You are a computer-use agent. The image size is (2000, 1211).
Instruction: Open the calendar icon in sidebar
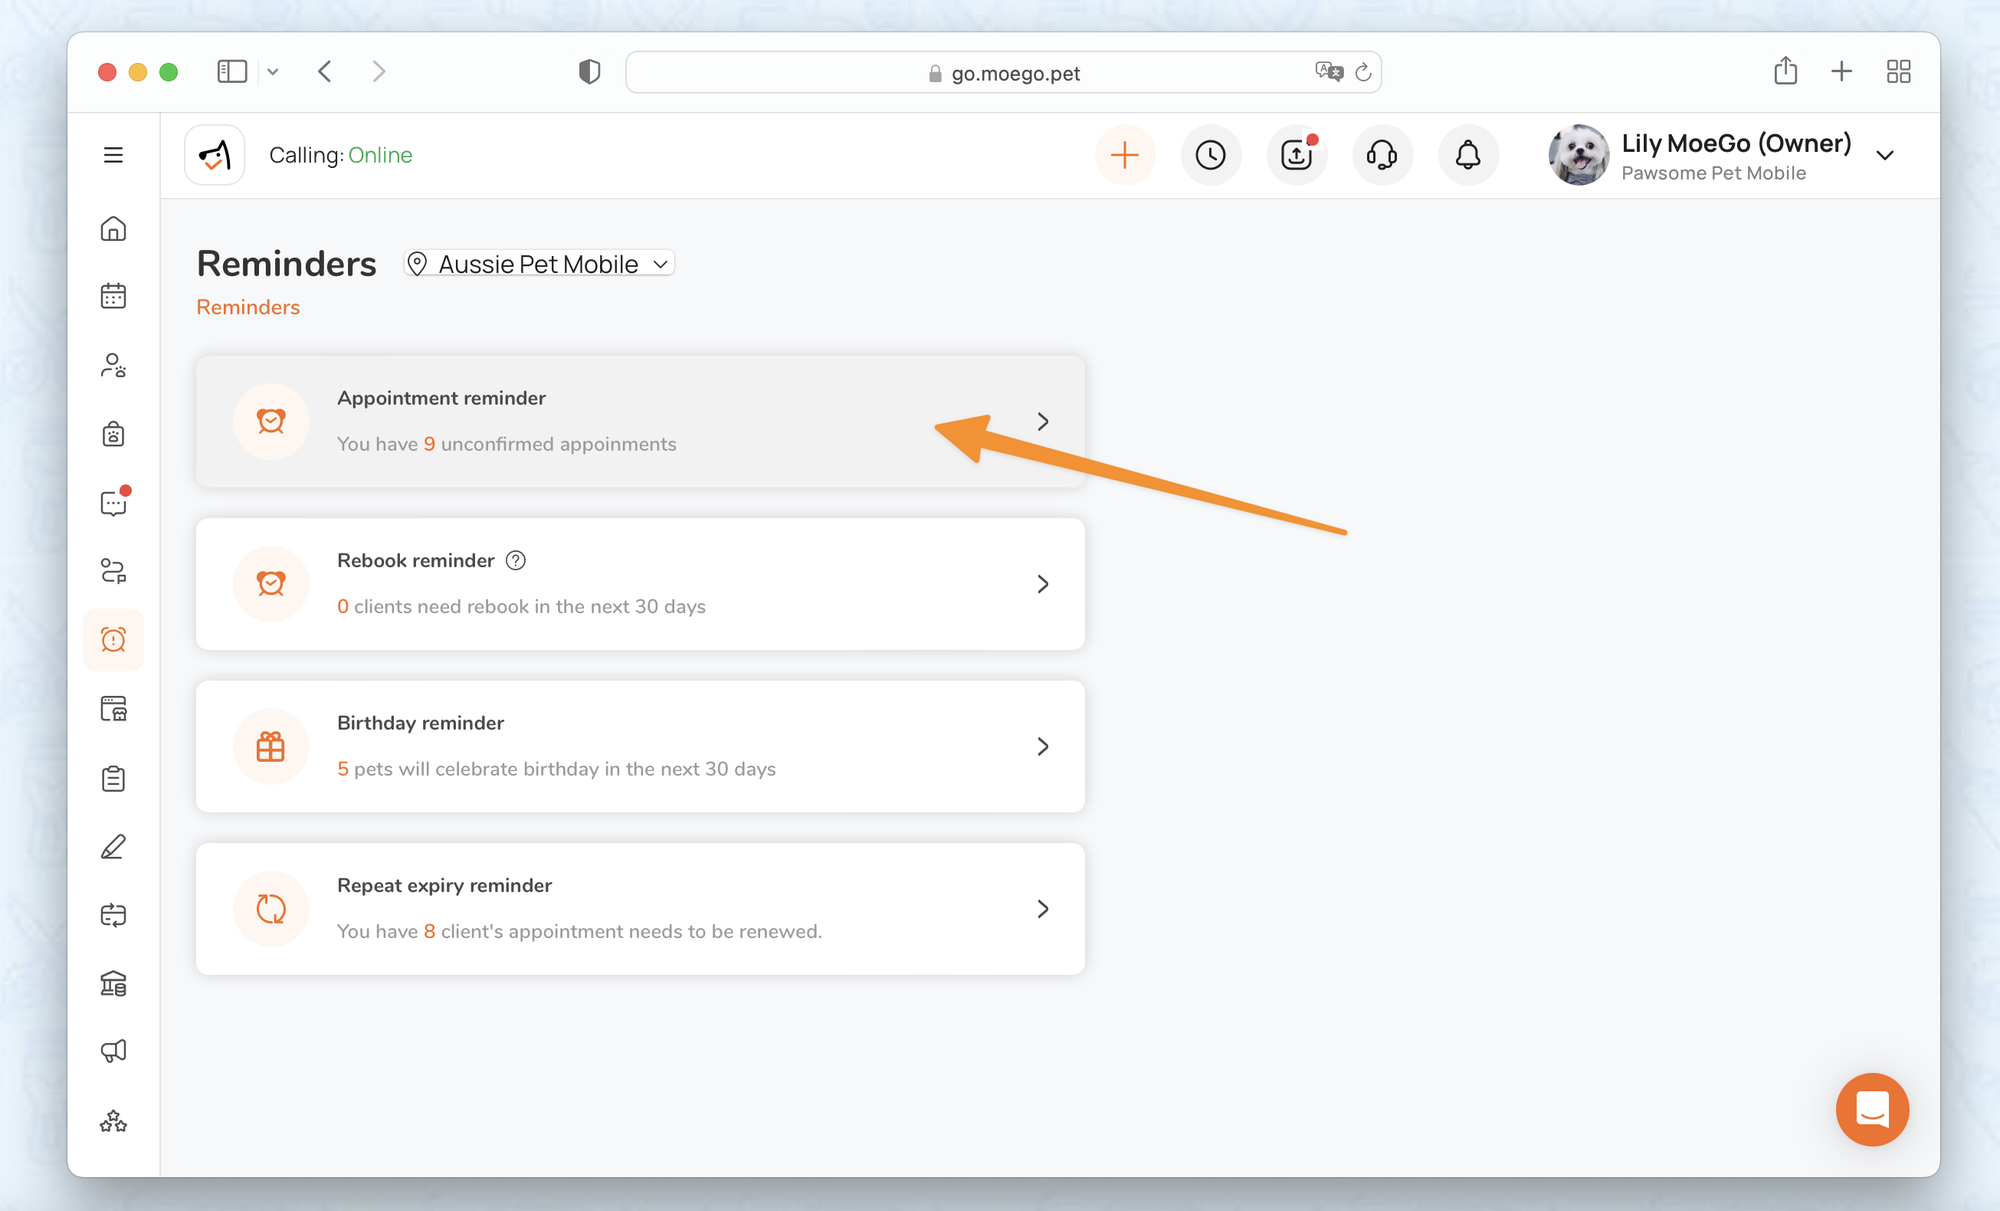click(113, 296)
